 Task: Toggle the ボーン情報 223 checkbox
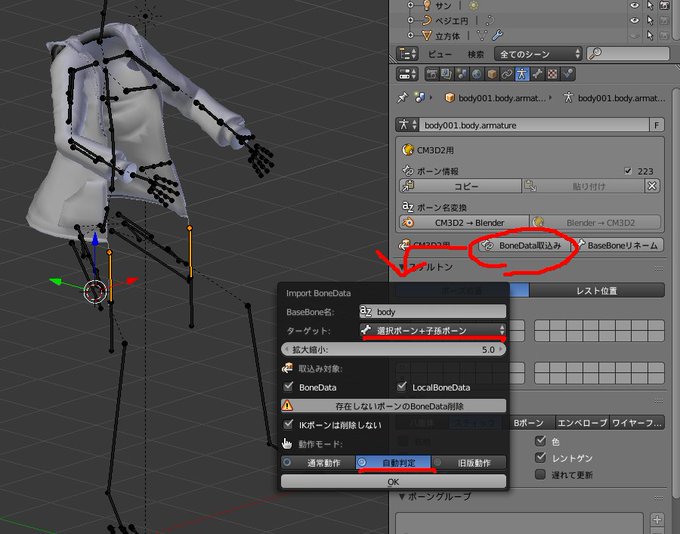(x=628, y=170)
